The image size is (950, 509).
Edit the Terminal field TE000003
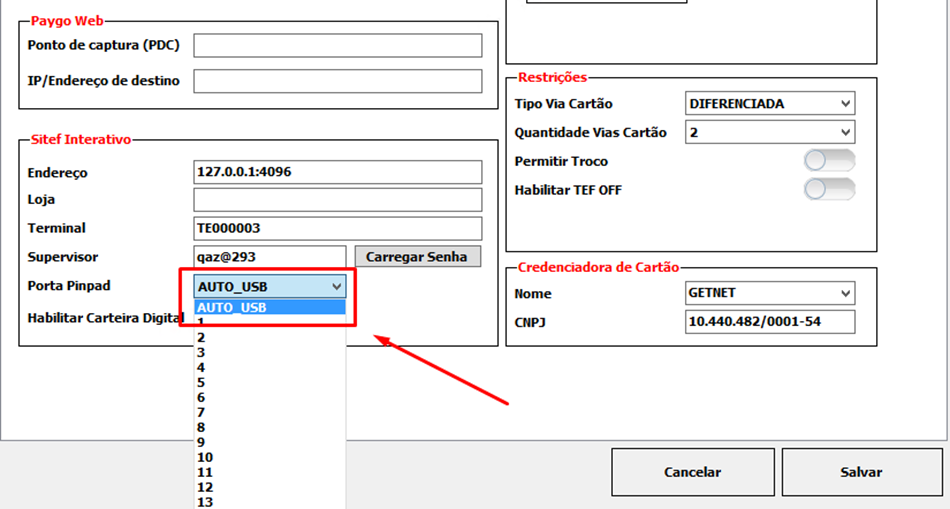coord(337,228)
